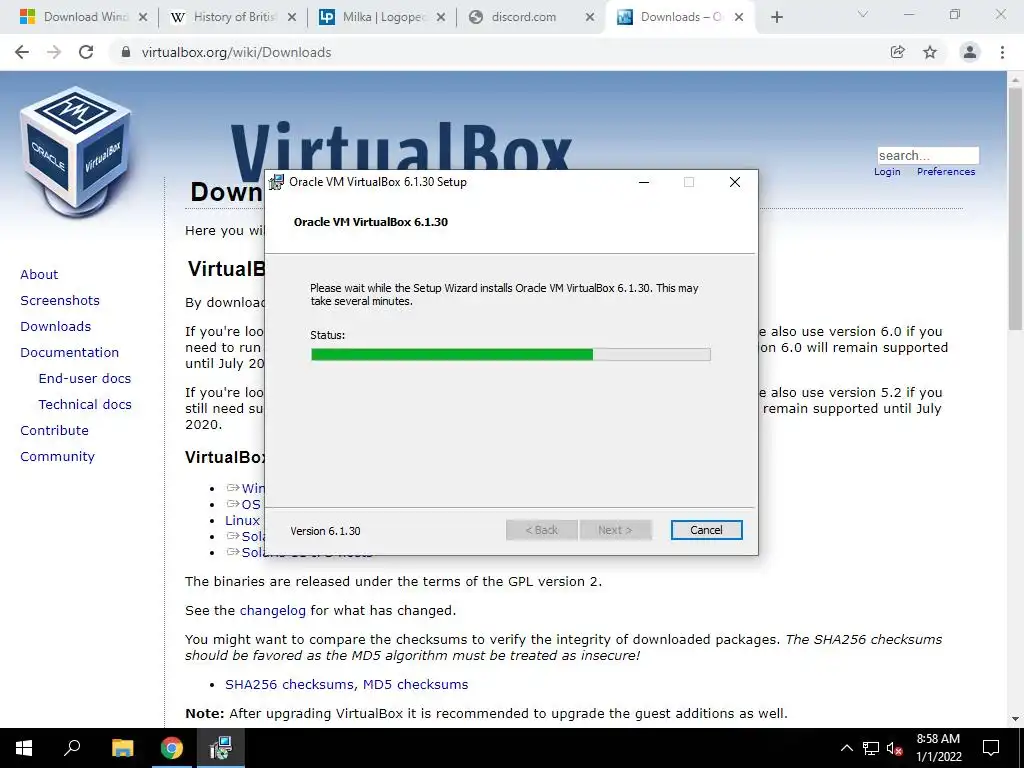Click Chrome icon in the taskbar
This screenshot has height=768, width=1024.
tap(172, 748)
